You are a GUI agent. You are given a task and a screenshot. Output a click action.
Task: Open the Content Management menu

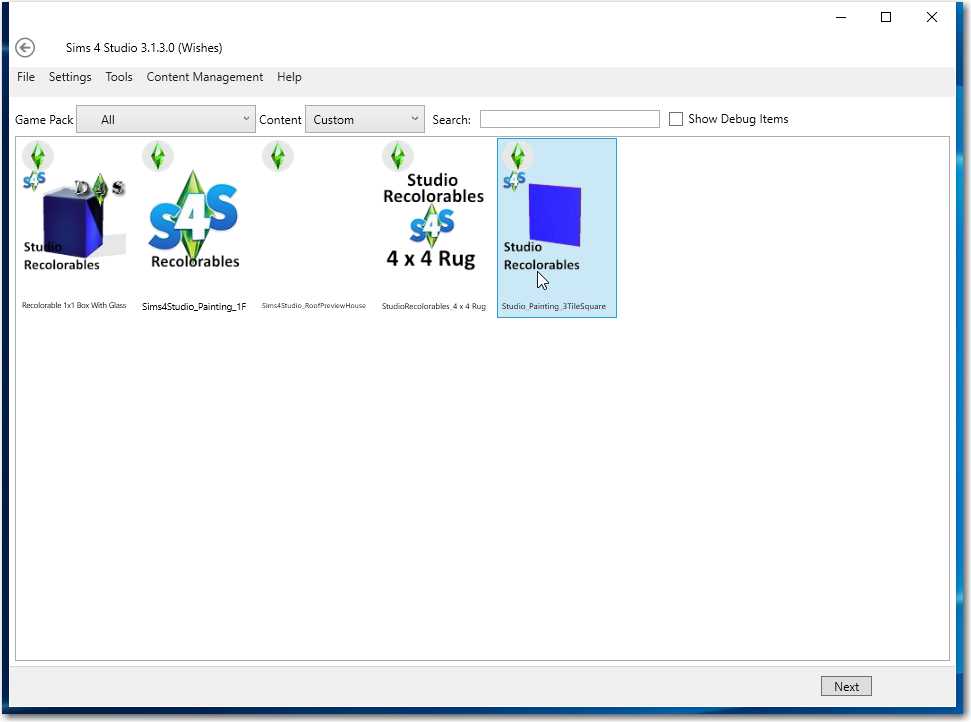coord(205,77)
